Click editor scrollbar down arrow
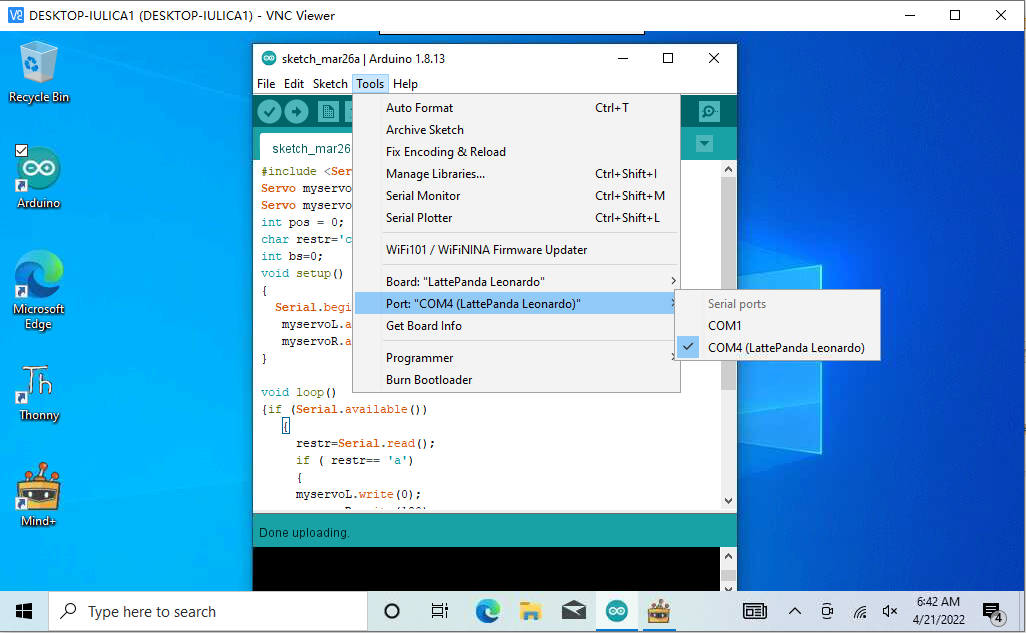Image resolution: width=1026 pixels, height=633 pixels. coord(728,501)
